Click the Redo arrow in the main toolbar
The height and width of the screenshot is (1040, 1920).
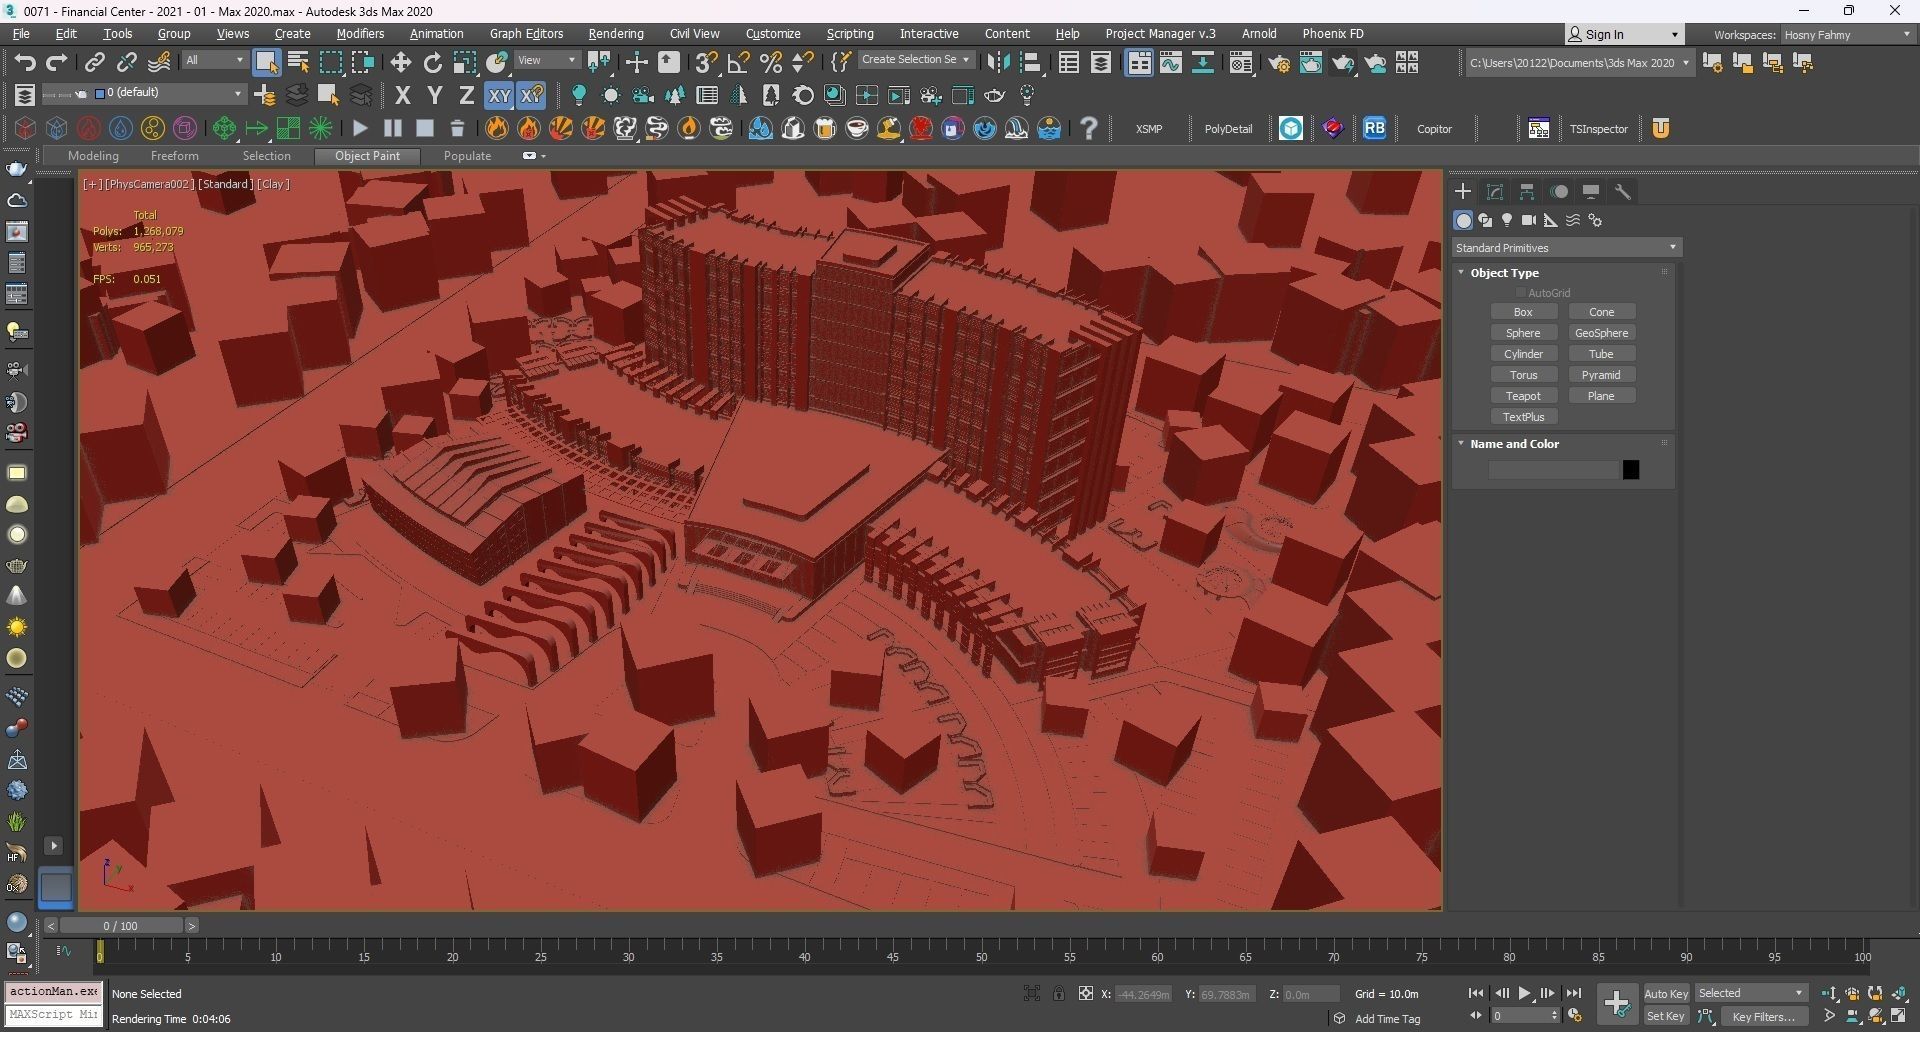coord(57,62)
